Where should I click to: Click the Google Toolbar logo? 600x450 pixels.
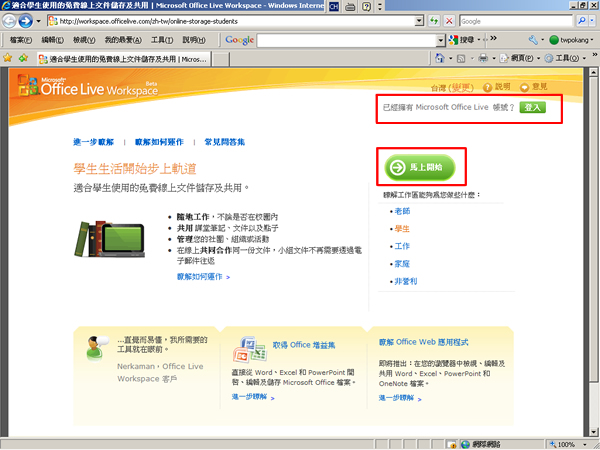click(x=240, y=40)
